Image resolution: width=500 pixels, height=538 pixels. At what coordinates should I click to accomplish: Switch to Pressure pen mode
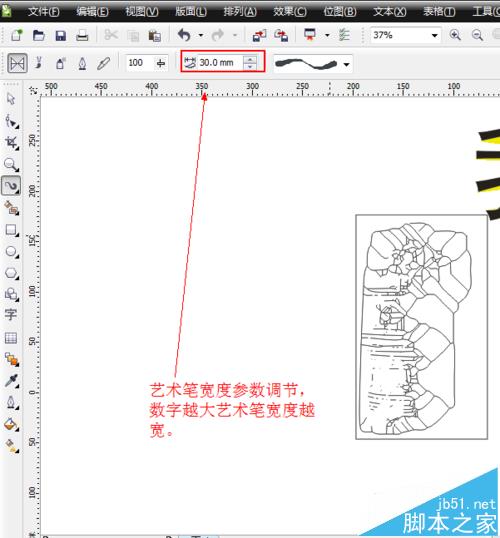coord(104,63)
